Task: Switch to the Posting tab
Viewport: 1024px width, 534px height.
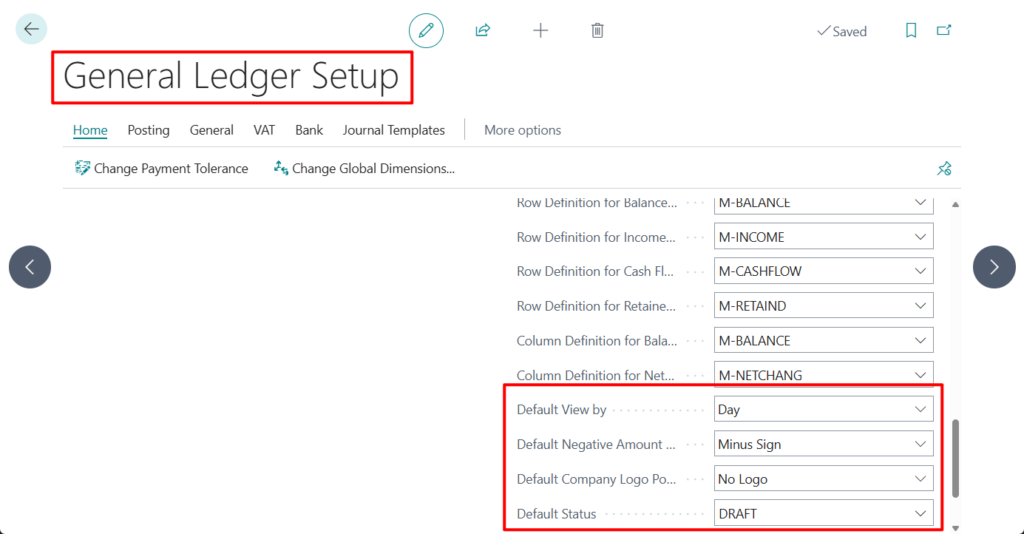Action: [148, 130]
